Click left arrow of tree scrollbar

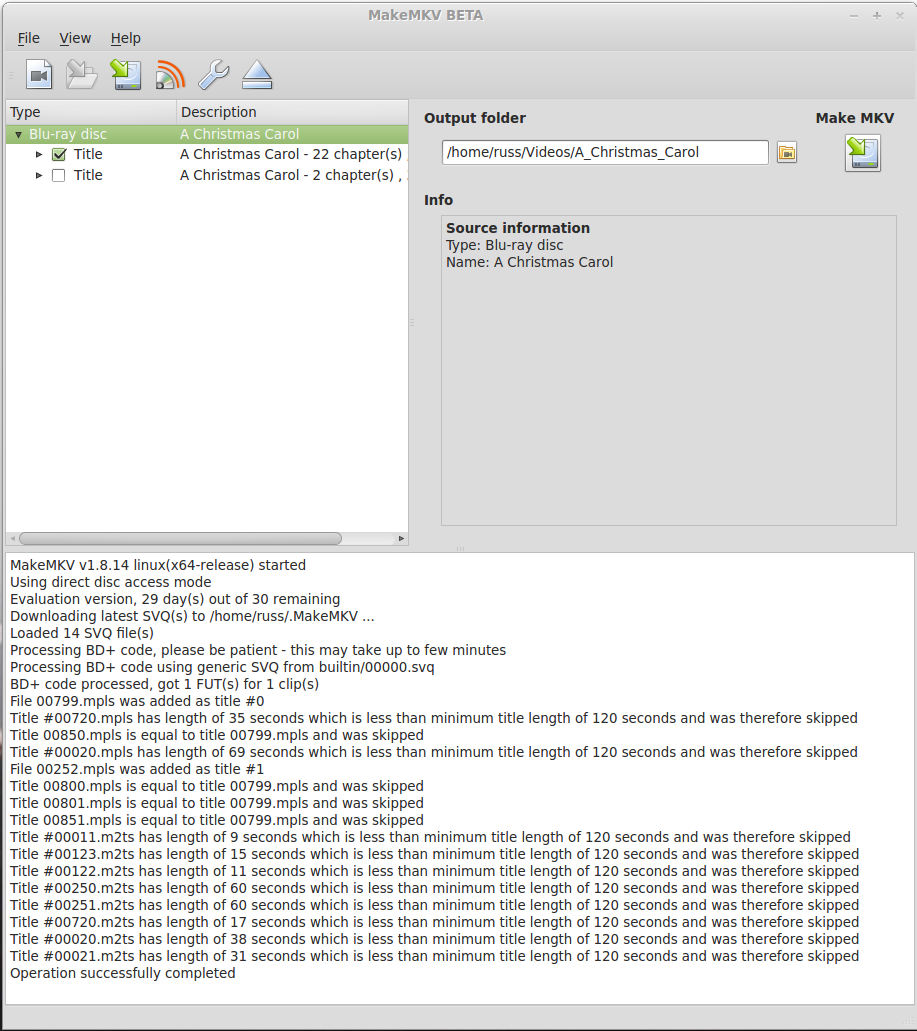12,539
